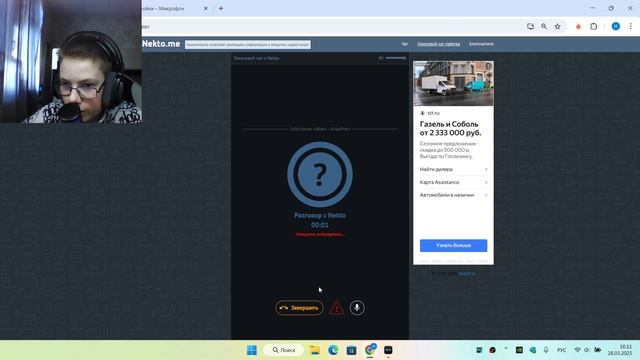This screenshot has width=640, height=360.
Task: Open the Чат menu item
Action: tap(404, 44)
